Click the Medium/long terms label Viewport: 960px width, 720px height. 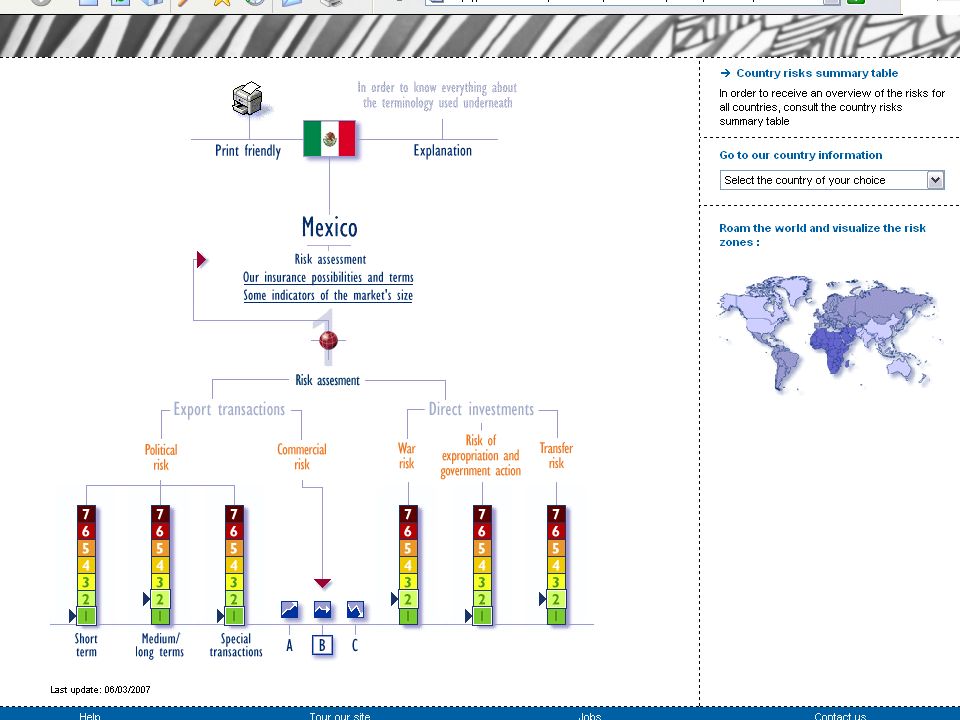160,645
